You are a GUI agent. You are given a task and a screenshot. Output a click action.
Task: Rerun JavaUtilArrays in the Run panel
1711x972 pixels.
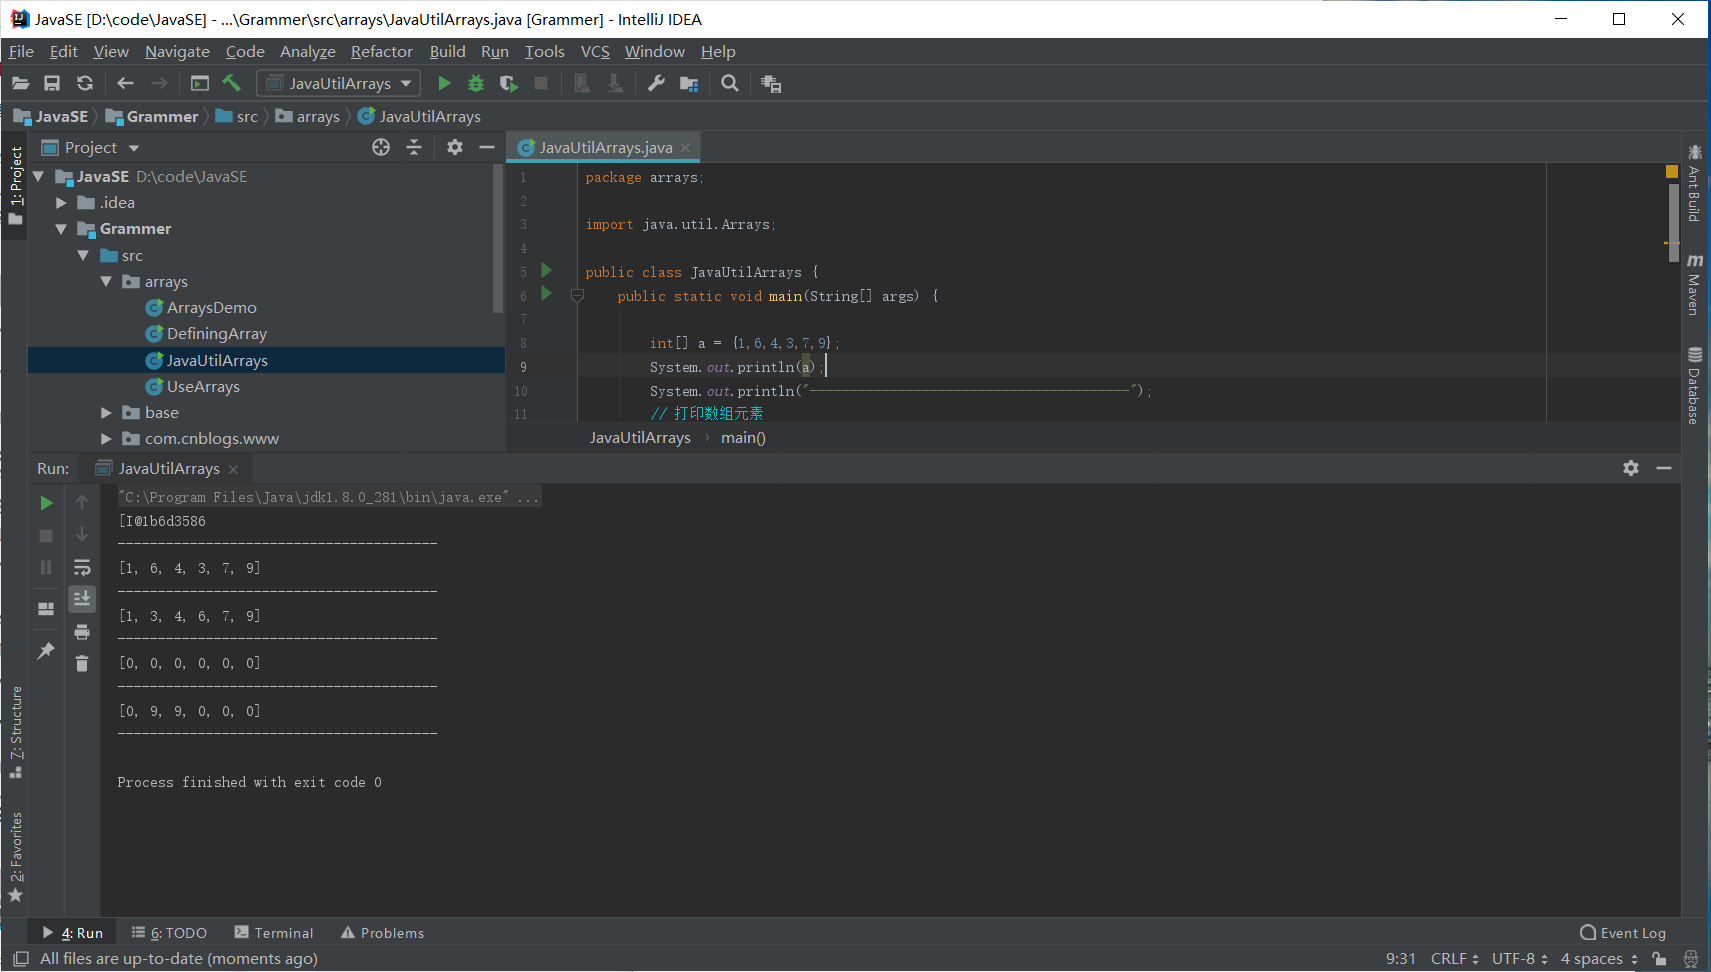point(46,503)
